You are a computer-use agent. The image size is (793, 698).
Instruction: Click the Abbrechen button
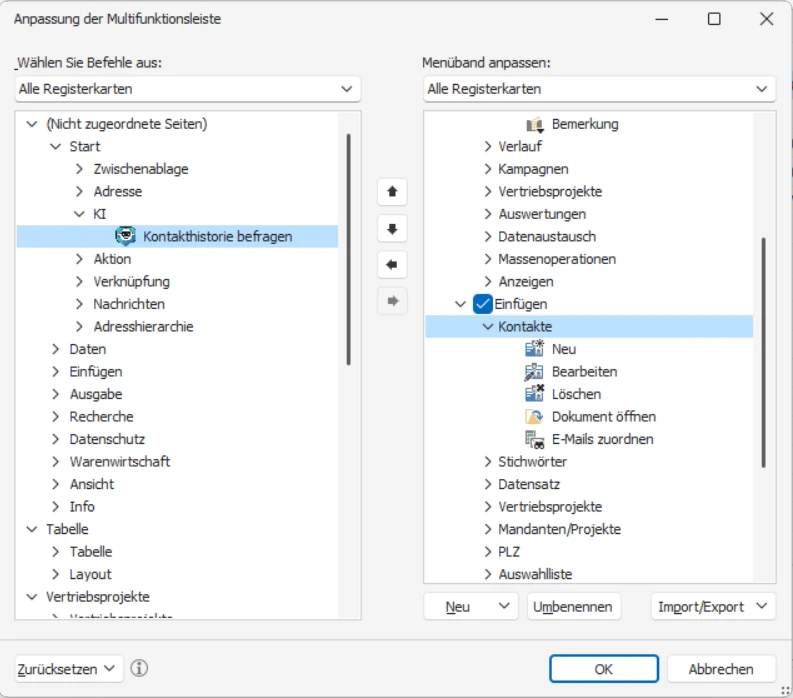tap(721, 669)
